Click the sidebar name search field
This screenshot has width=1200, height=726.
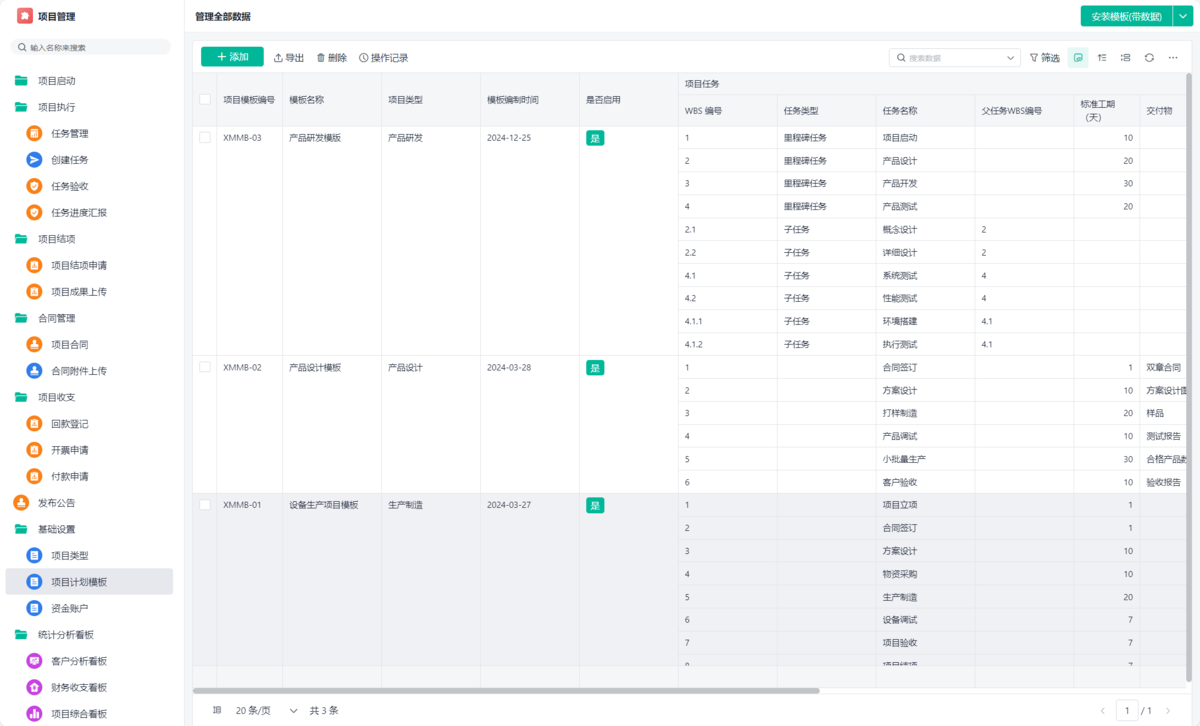click(x=91, y=47)
